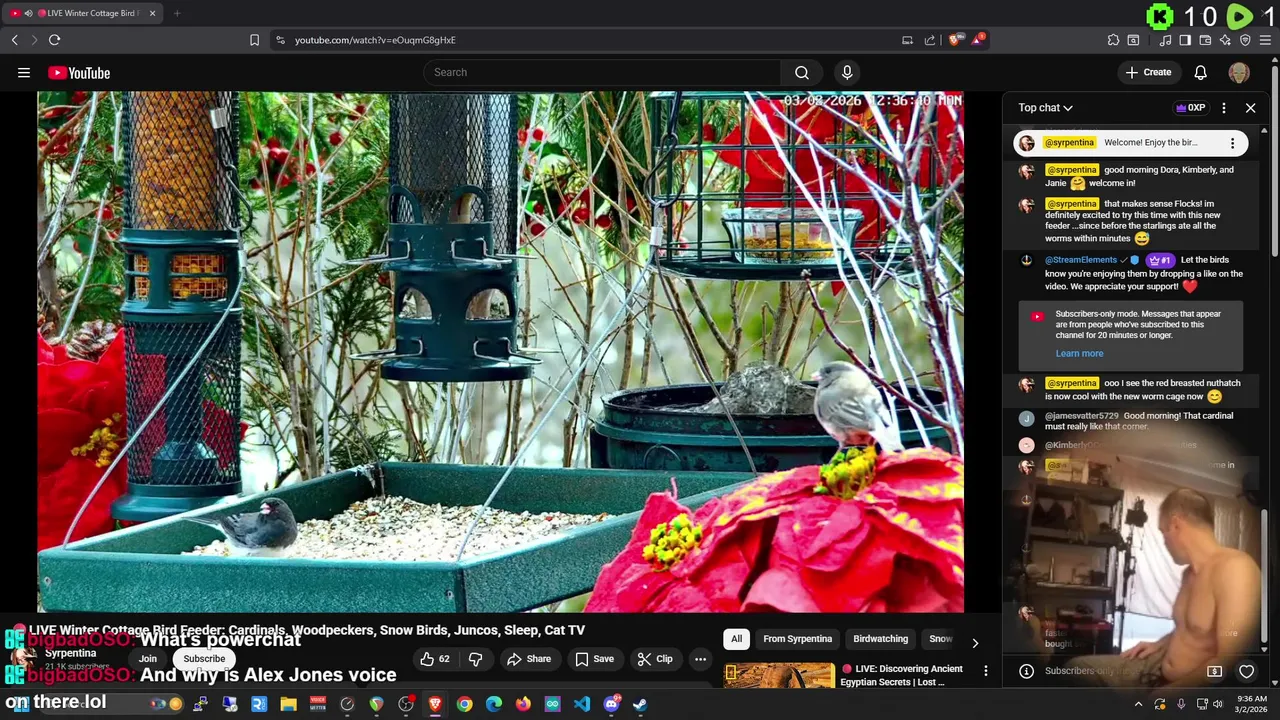Go to the YouTube home logo

[79, 72]
